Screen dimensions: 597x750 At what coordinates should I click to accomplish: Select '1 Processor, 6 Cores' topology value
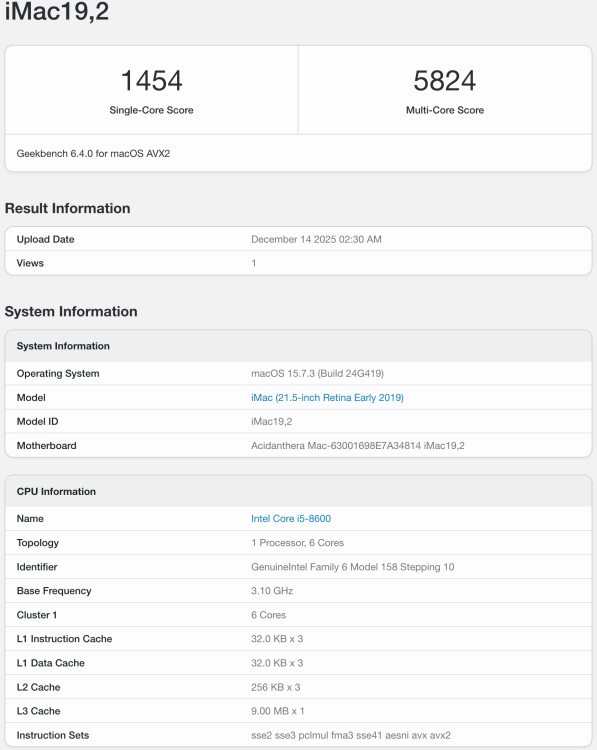(x=298, y=543)
